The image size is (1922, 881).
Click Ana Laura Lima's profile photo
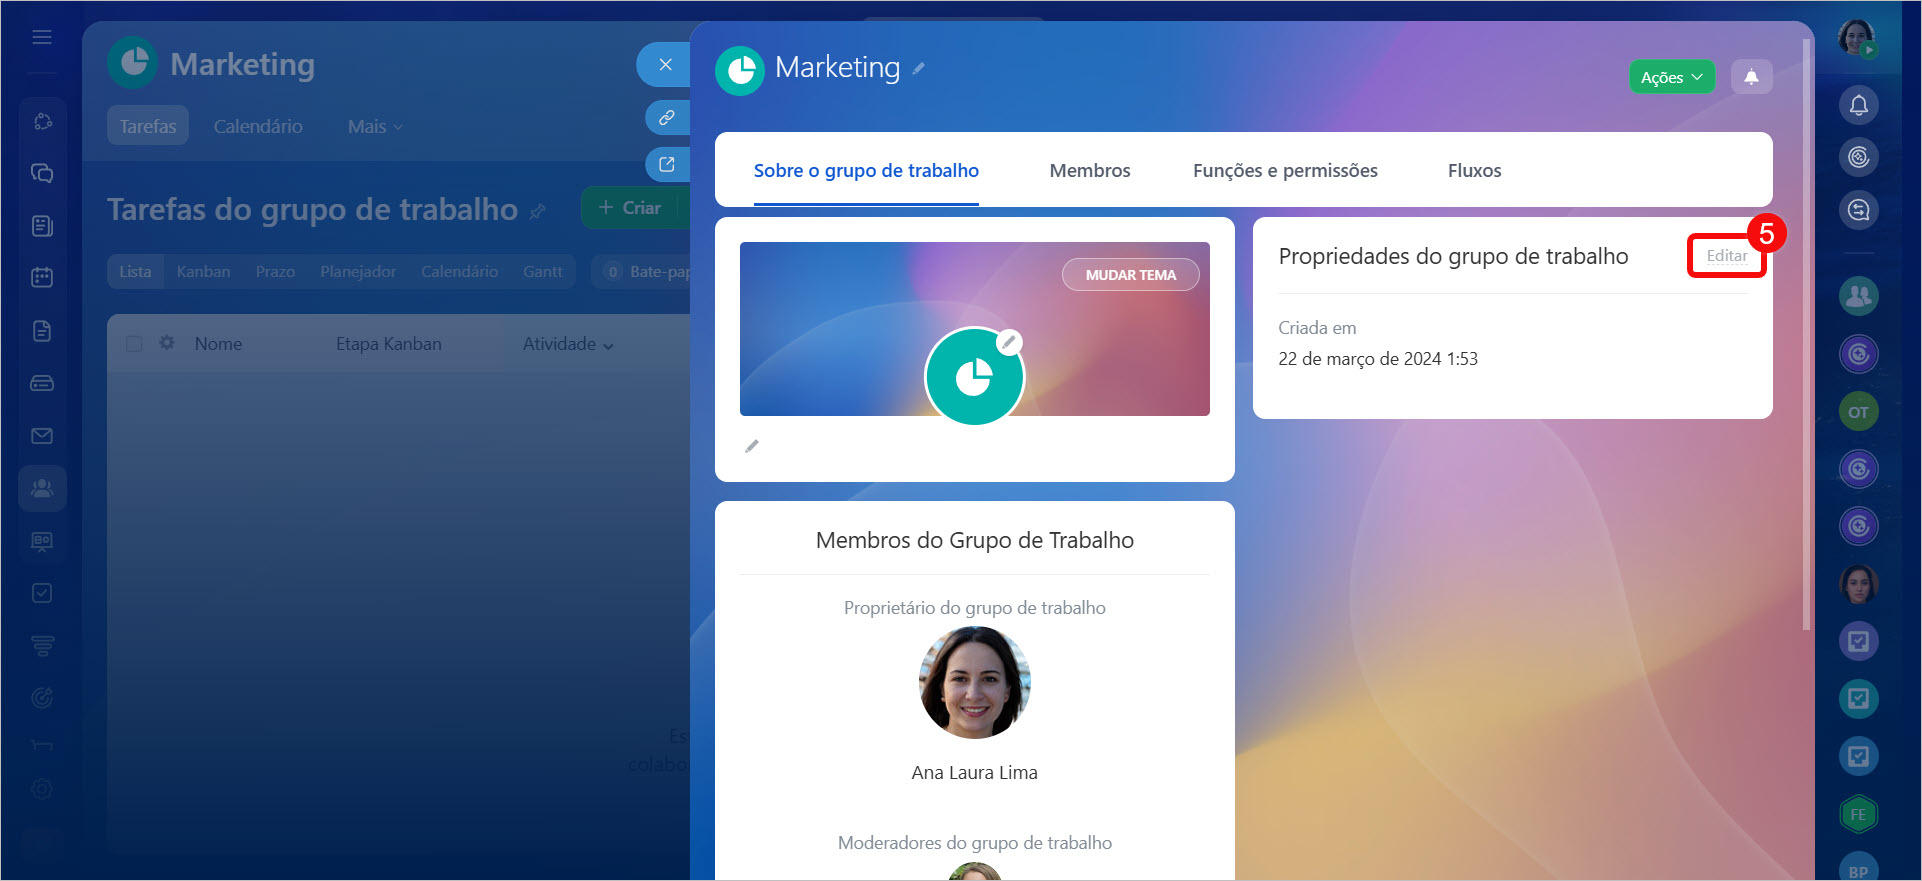(x=974, y=683)
